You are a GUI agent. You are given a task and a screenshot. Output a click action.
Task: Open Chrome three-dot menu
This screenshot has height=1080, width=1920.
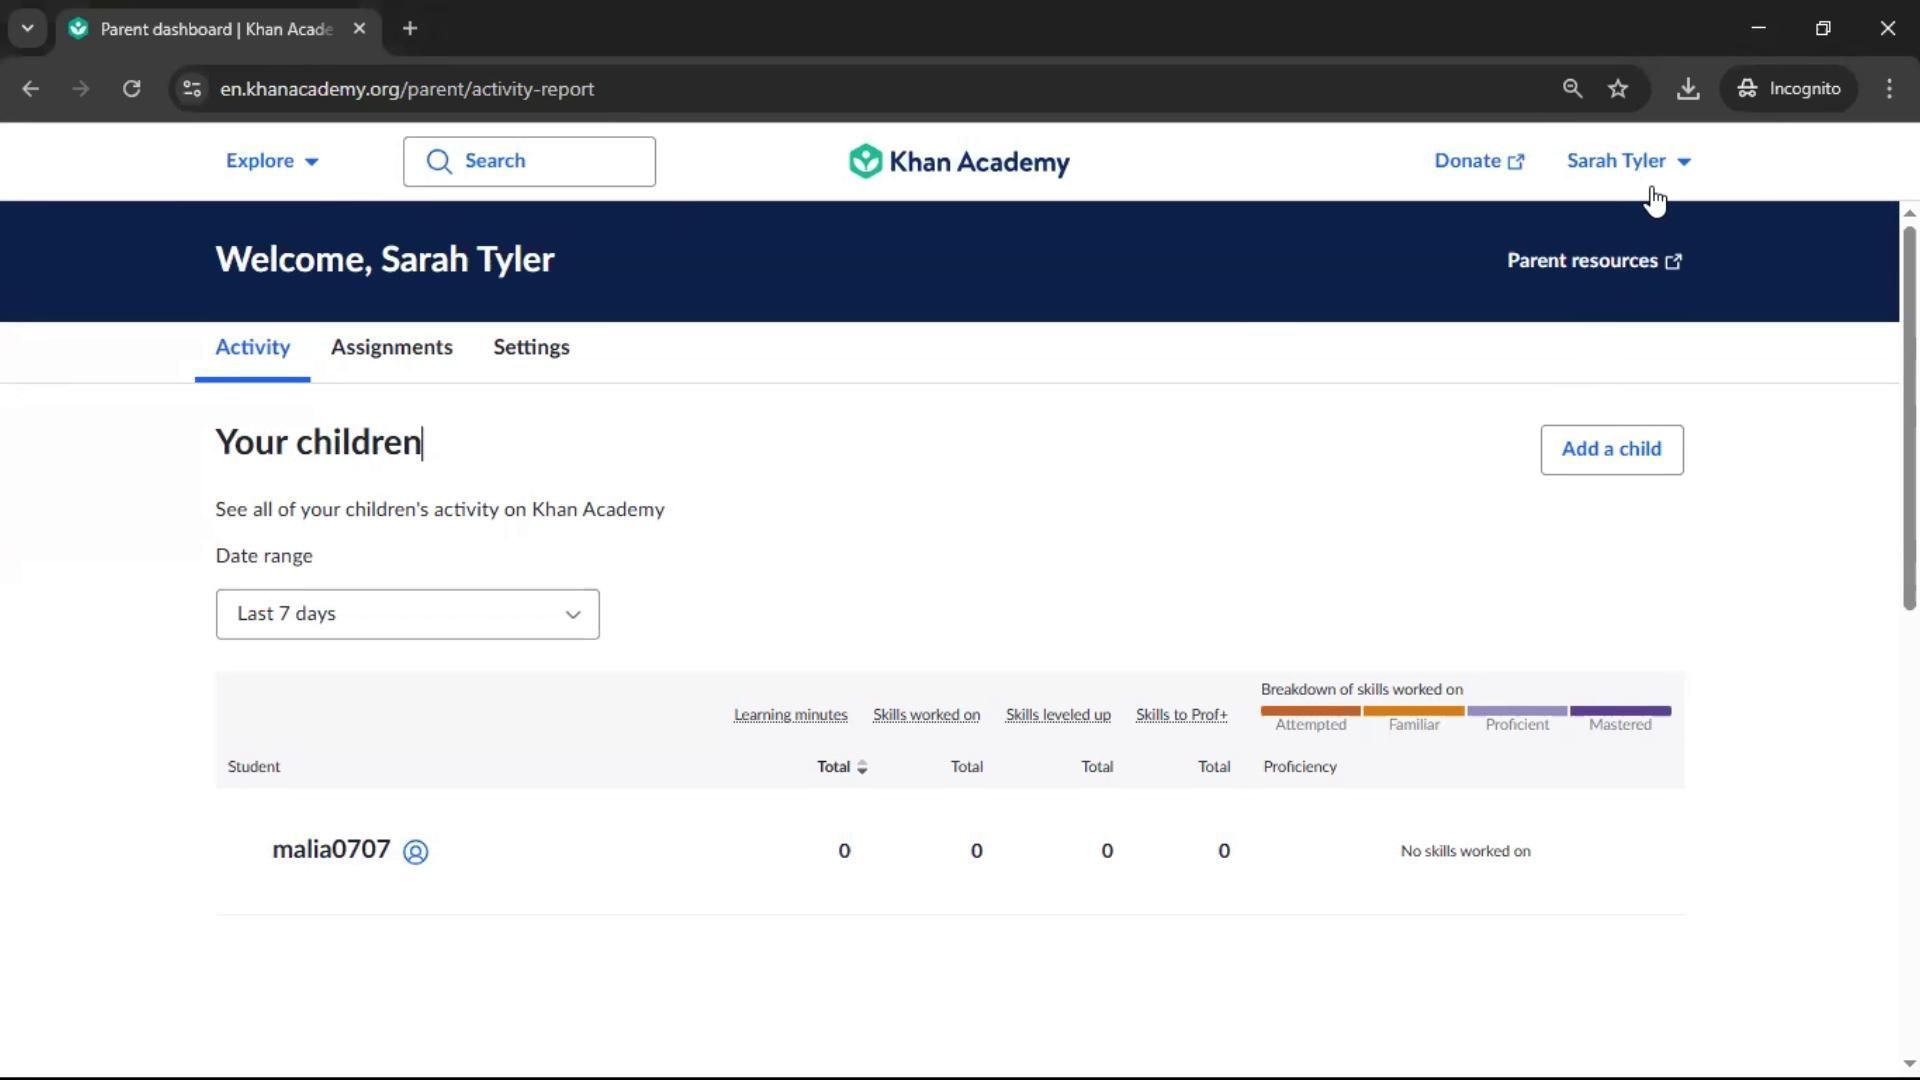pos(1889,89)
